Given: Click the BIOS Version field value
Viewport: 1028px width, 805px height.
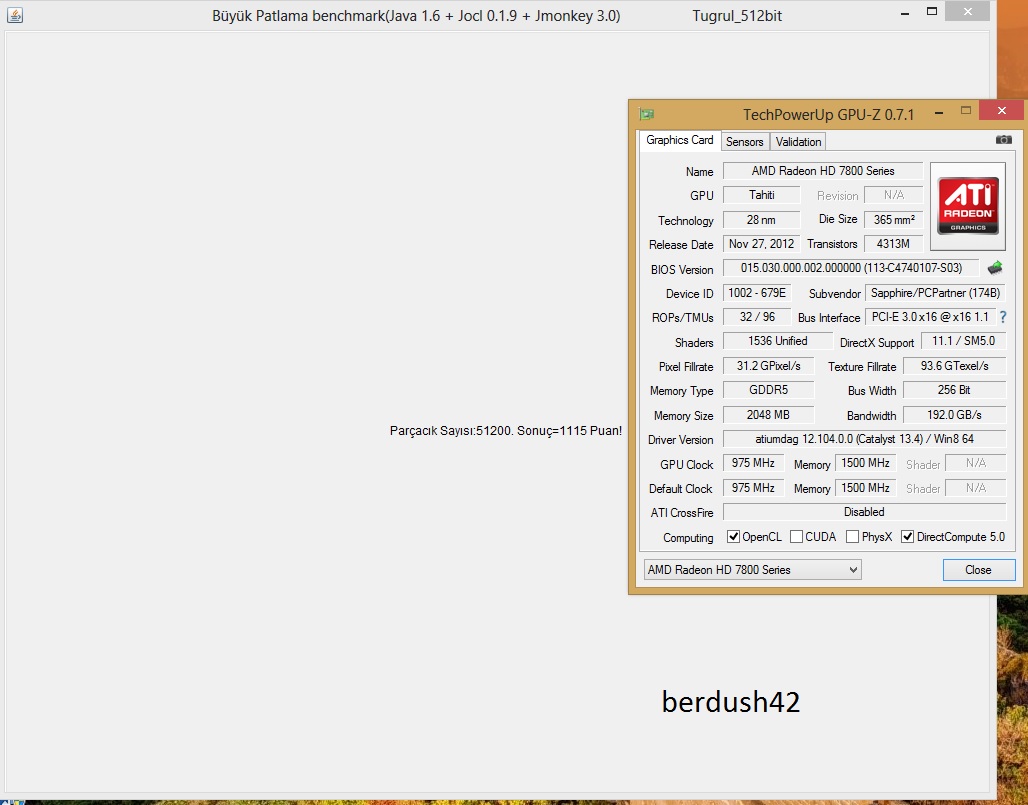Looking at the screenshot, I should point(851,268).
